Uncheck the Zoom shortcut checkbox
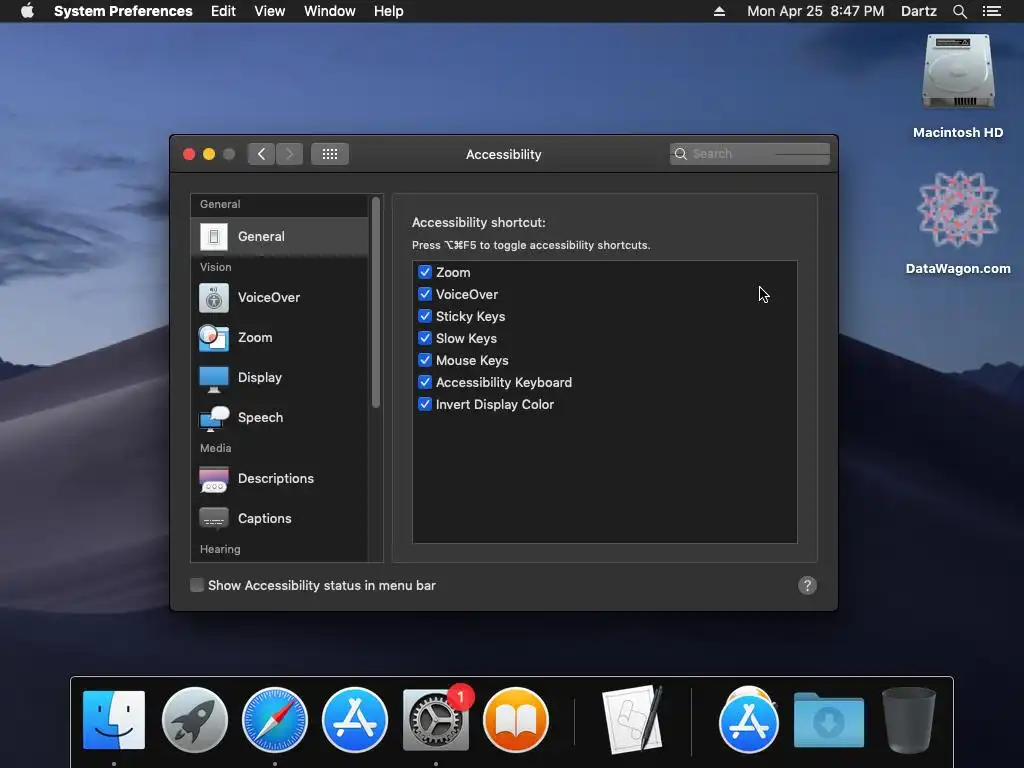The height and width of the screenshot is (768, 1024). [425, 272]
